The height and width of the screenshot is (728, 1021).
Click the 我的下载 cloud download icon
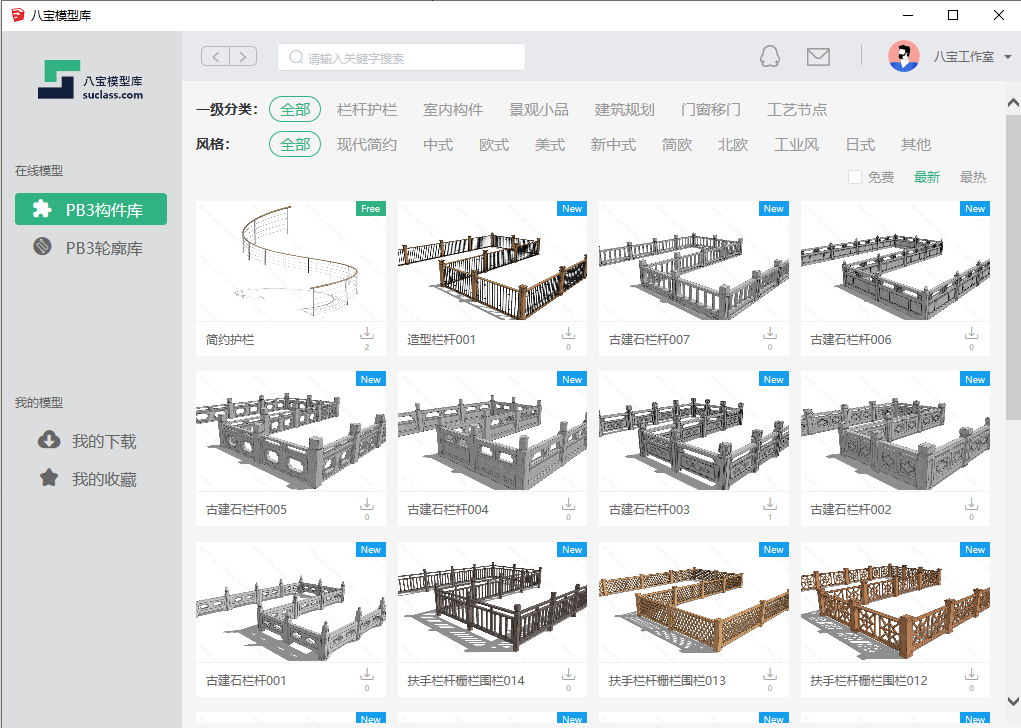49,440
